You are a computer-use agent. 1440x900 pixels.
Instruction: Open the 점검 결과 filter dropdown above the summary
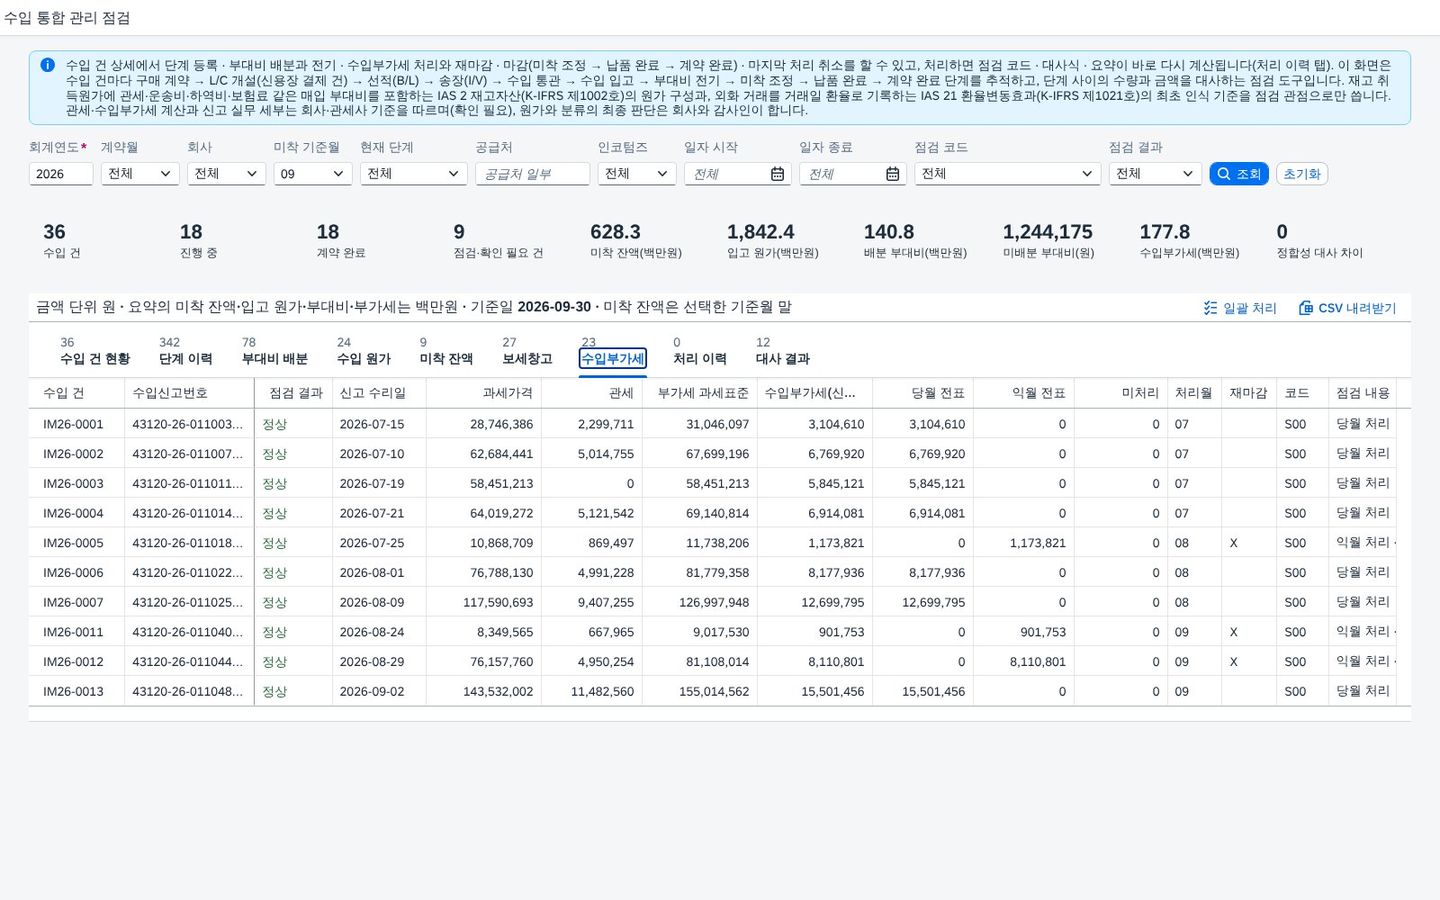(1155, 174)
